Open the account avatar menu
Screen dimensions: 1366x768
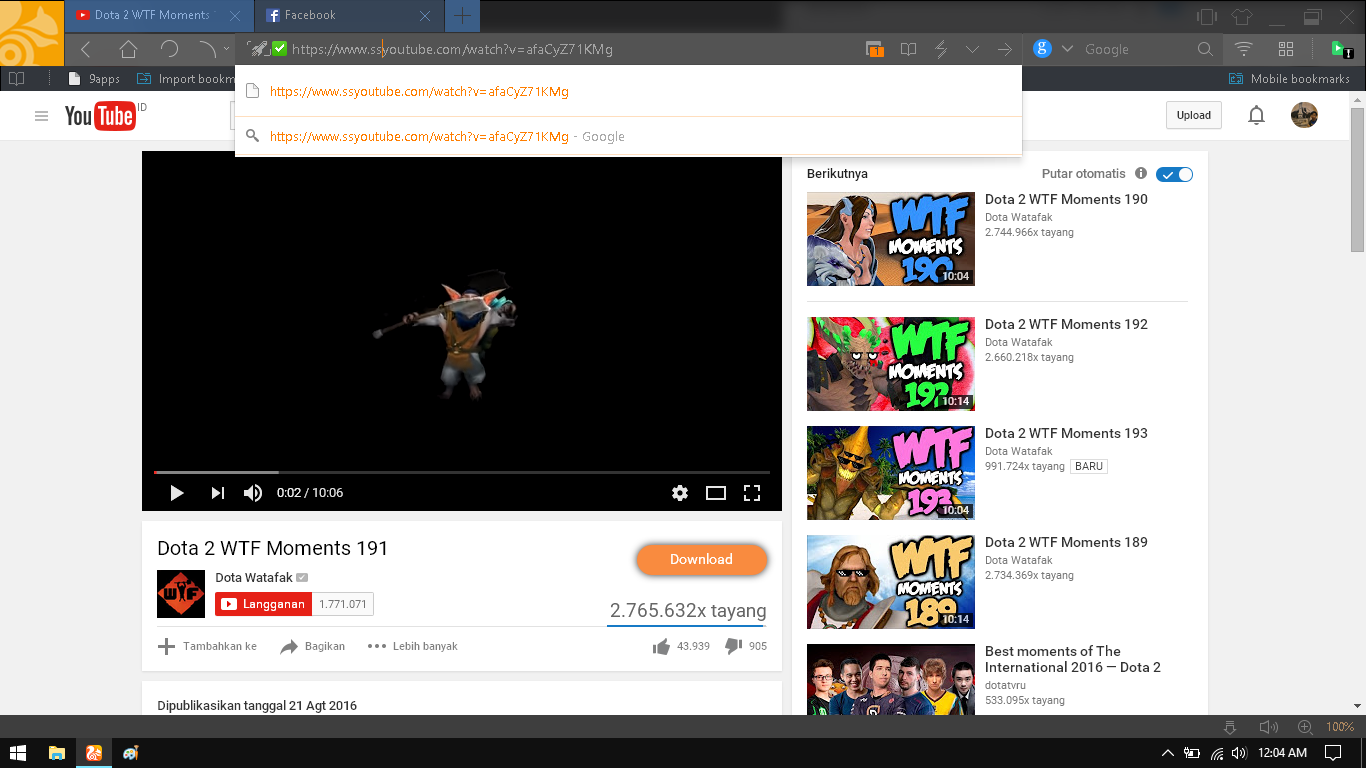1304,115
